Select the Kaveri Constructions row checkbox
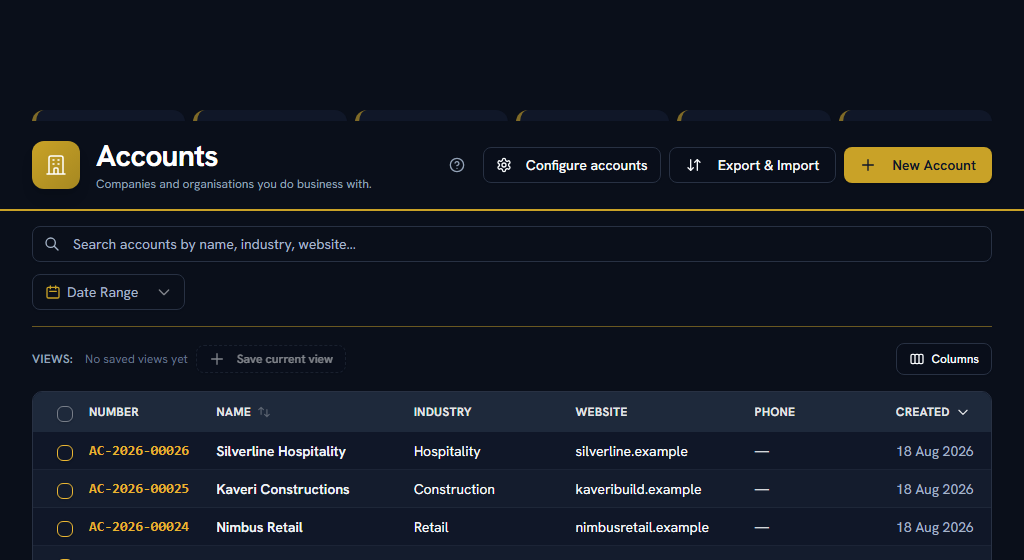This screenshot has width=1024, height=560. pos(65,490)
